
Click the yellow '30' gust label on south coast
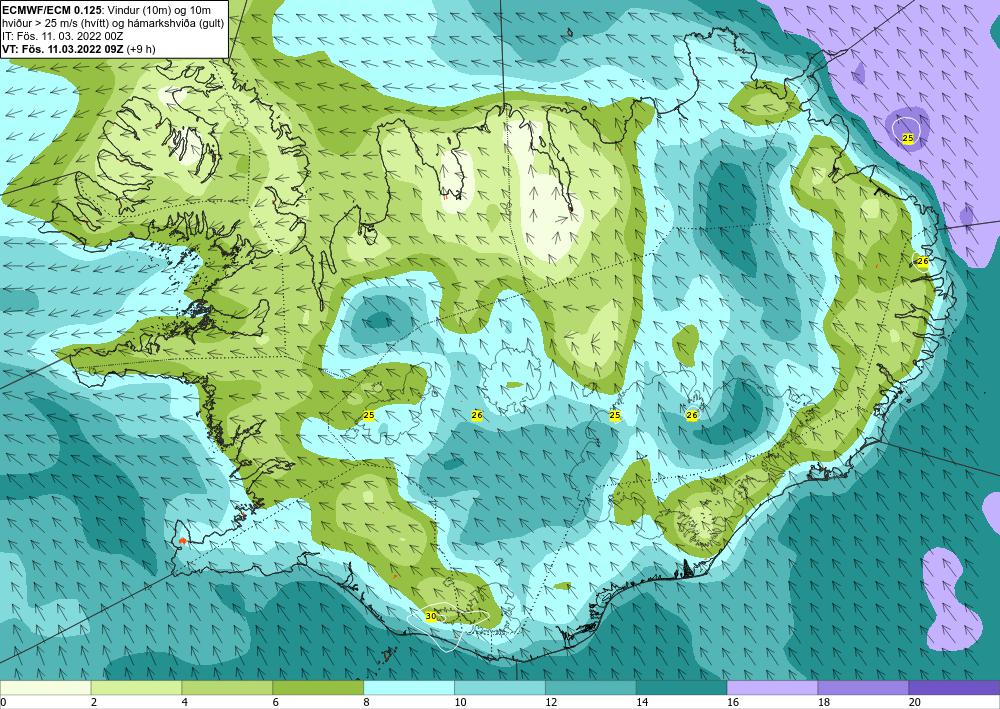(x=431, y=616)
